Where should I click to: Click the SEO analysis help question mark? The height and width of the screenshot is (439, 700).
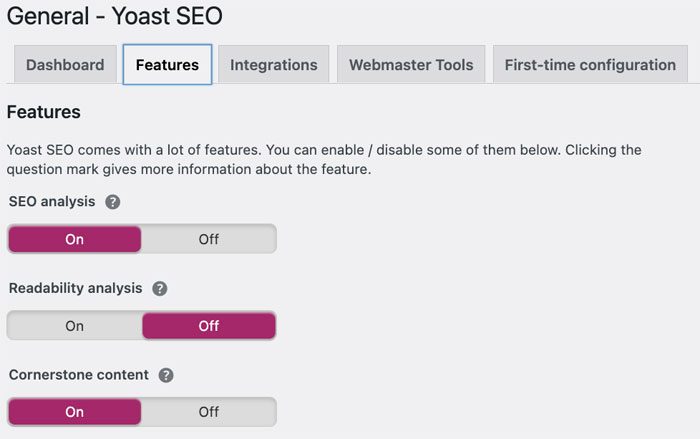click(x=113, y=202)
